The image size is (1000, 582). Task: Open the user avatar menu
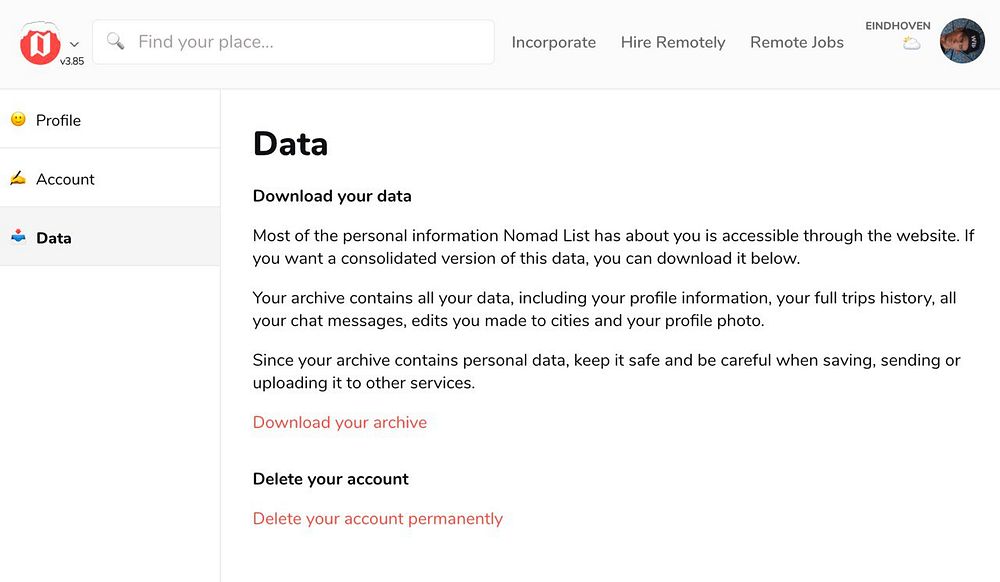click(x=962, y=41)
